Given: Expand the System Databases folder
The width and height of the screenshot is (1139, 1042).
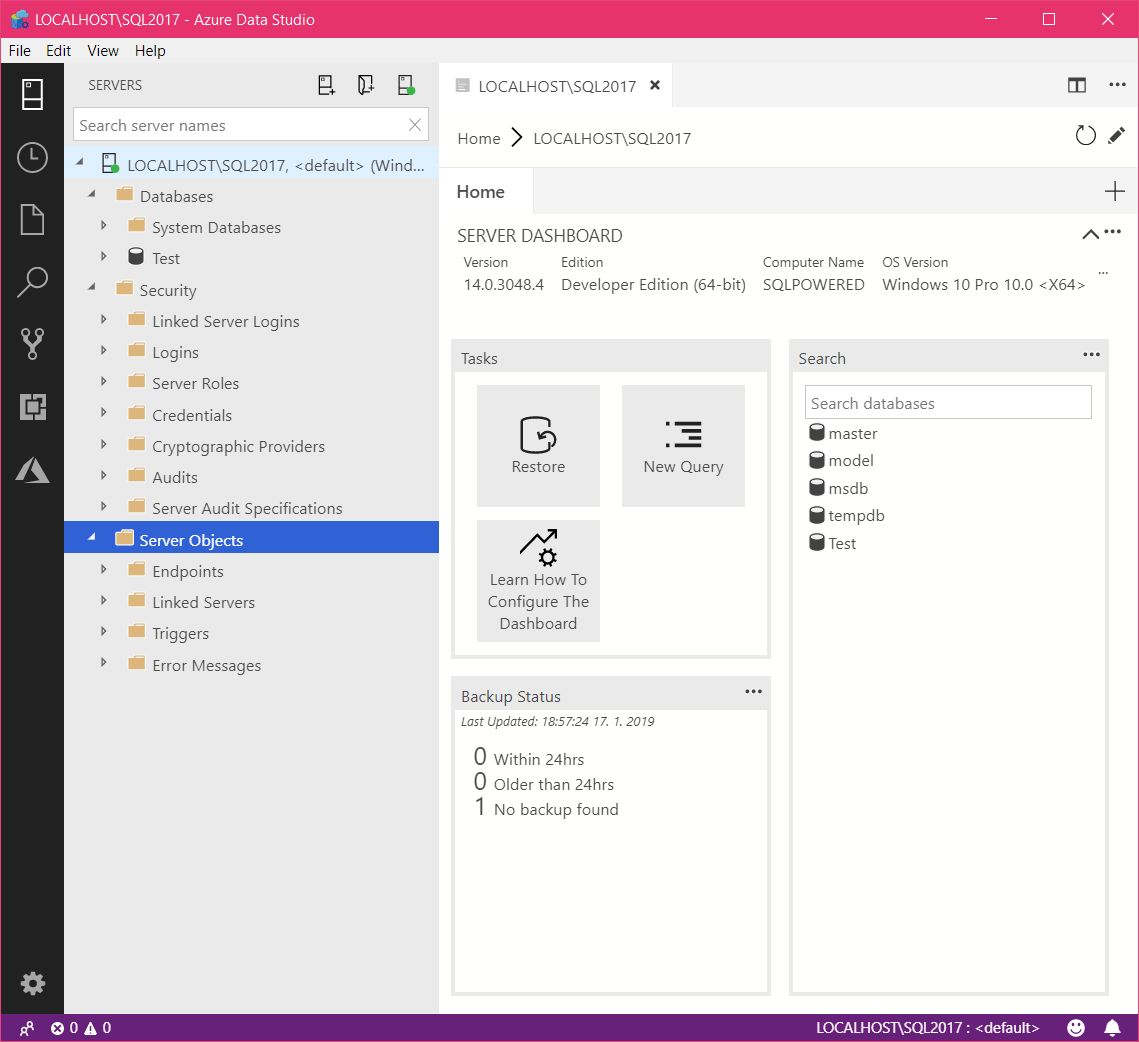Looking at the screenshot, I should [x=103, y=225].
